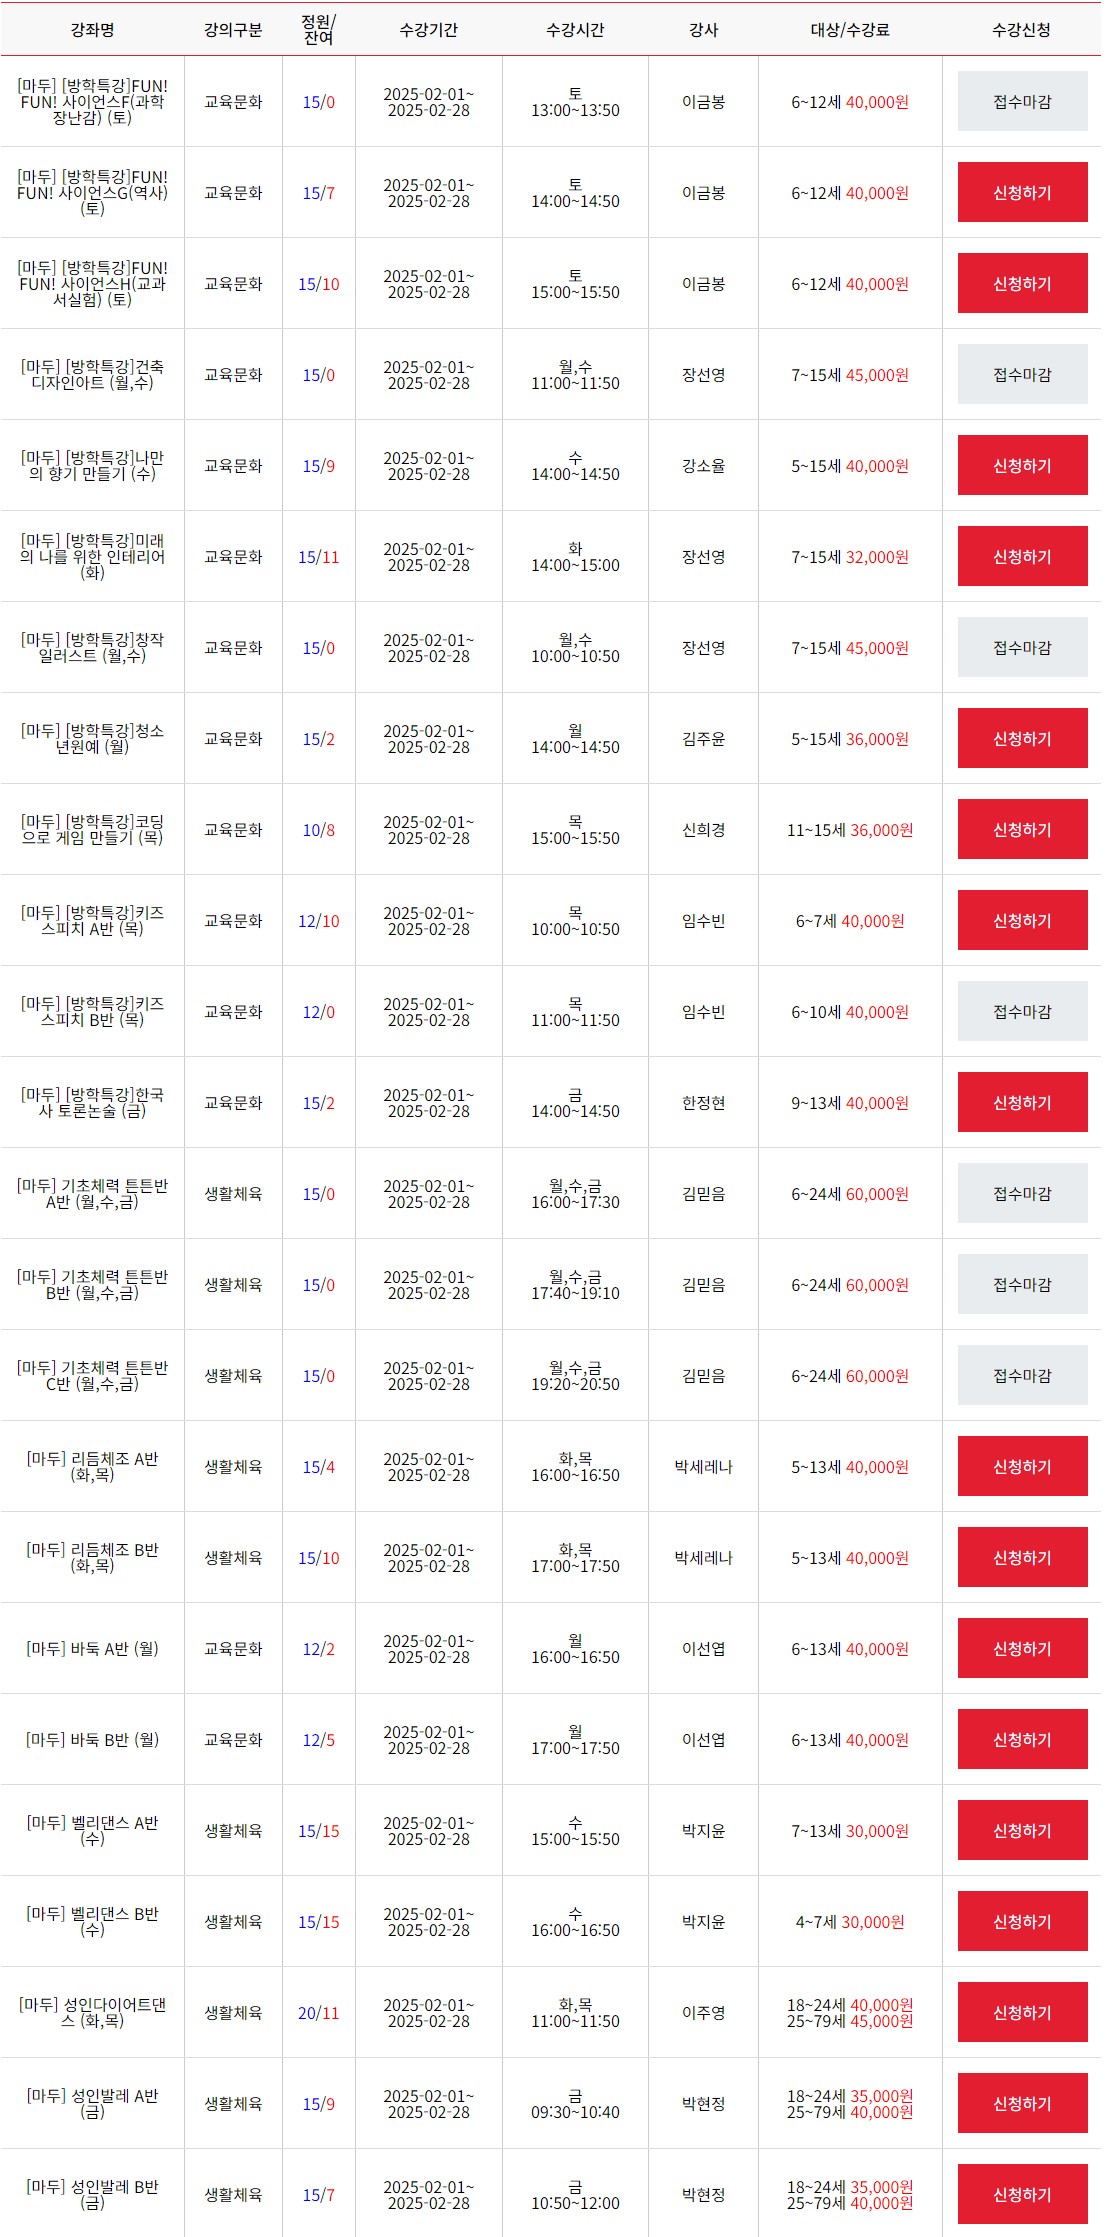Apply for 한국사 토론논술 (금) course
This screenshot has width=1109, height=2237.
click(1022, 1102)
